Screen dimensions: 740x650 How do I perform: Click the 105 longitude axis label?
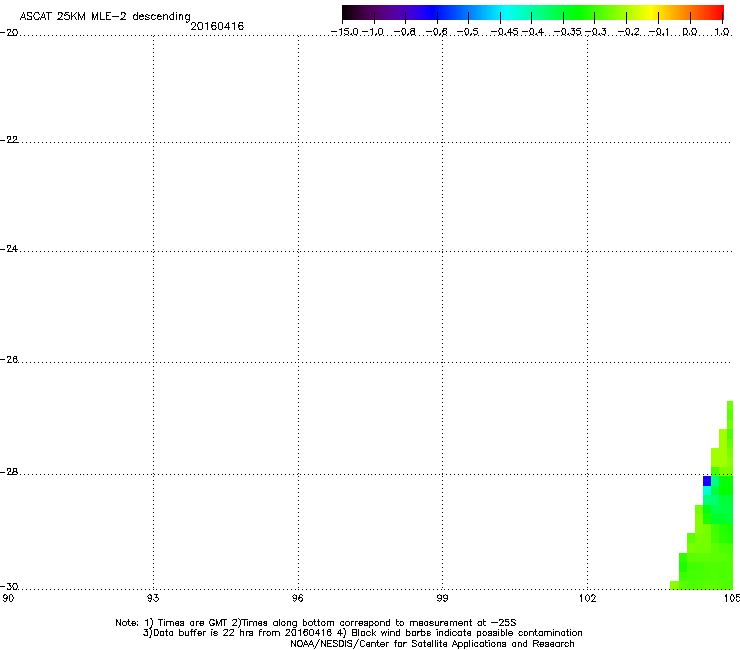pos(732,599)
